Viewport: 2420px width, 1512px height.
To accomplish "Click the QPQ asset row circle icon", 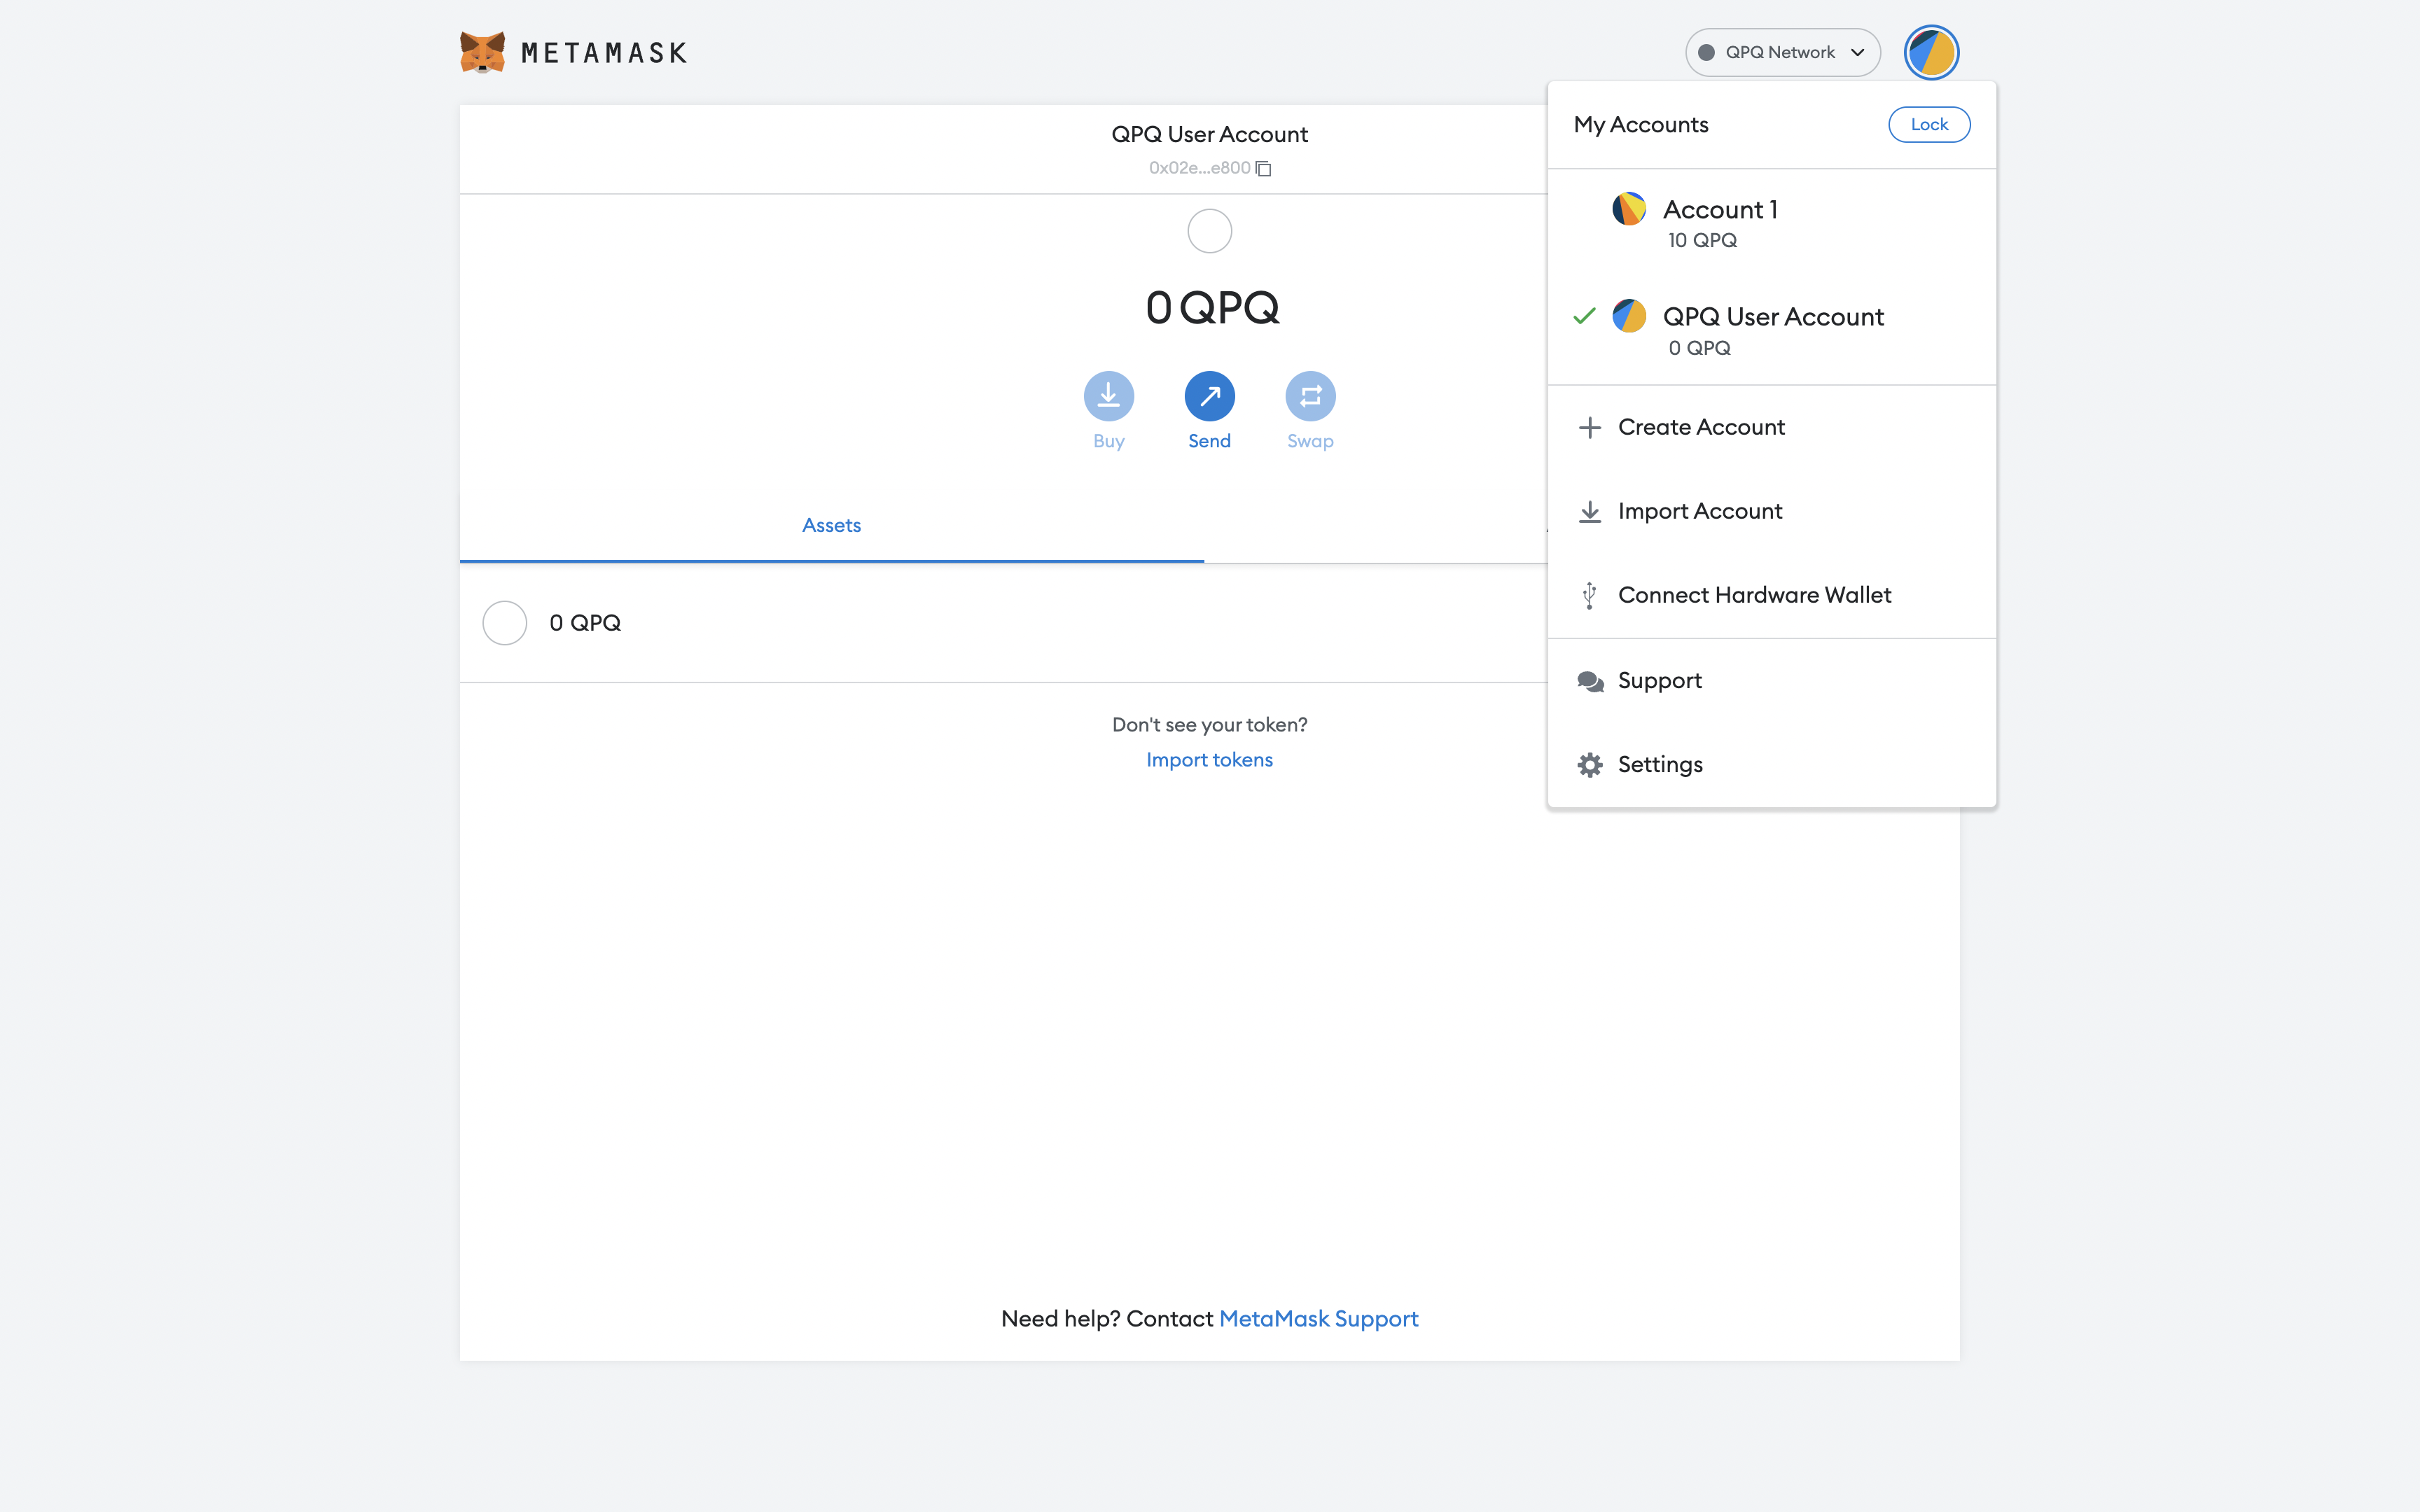I will 505,623.
